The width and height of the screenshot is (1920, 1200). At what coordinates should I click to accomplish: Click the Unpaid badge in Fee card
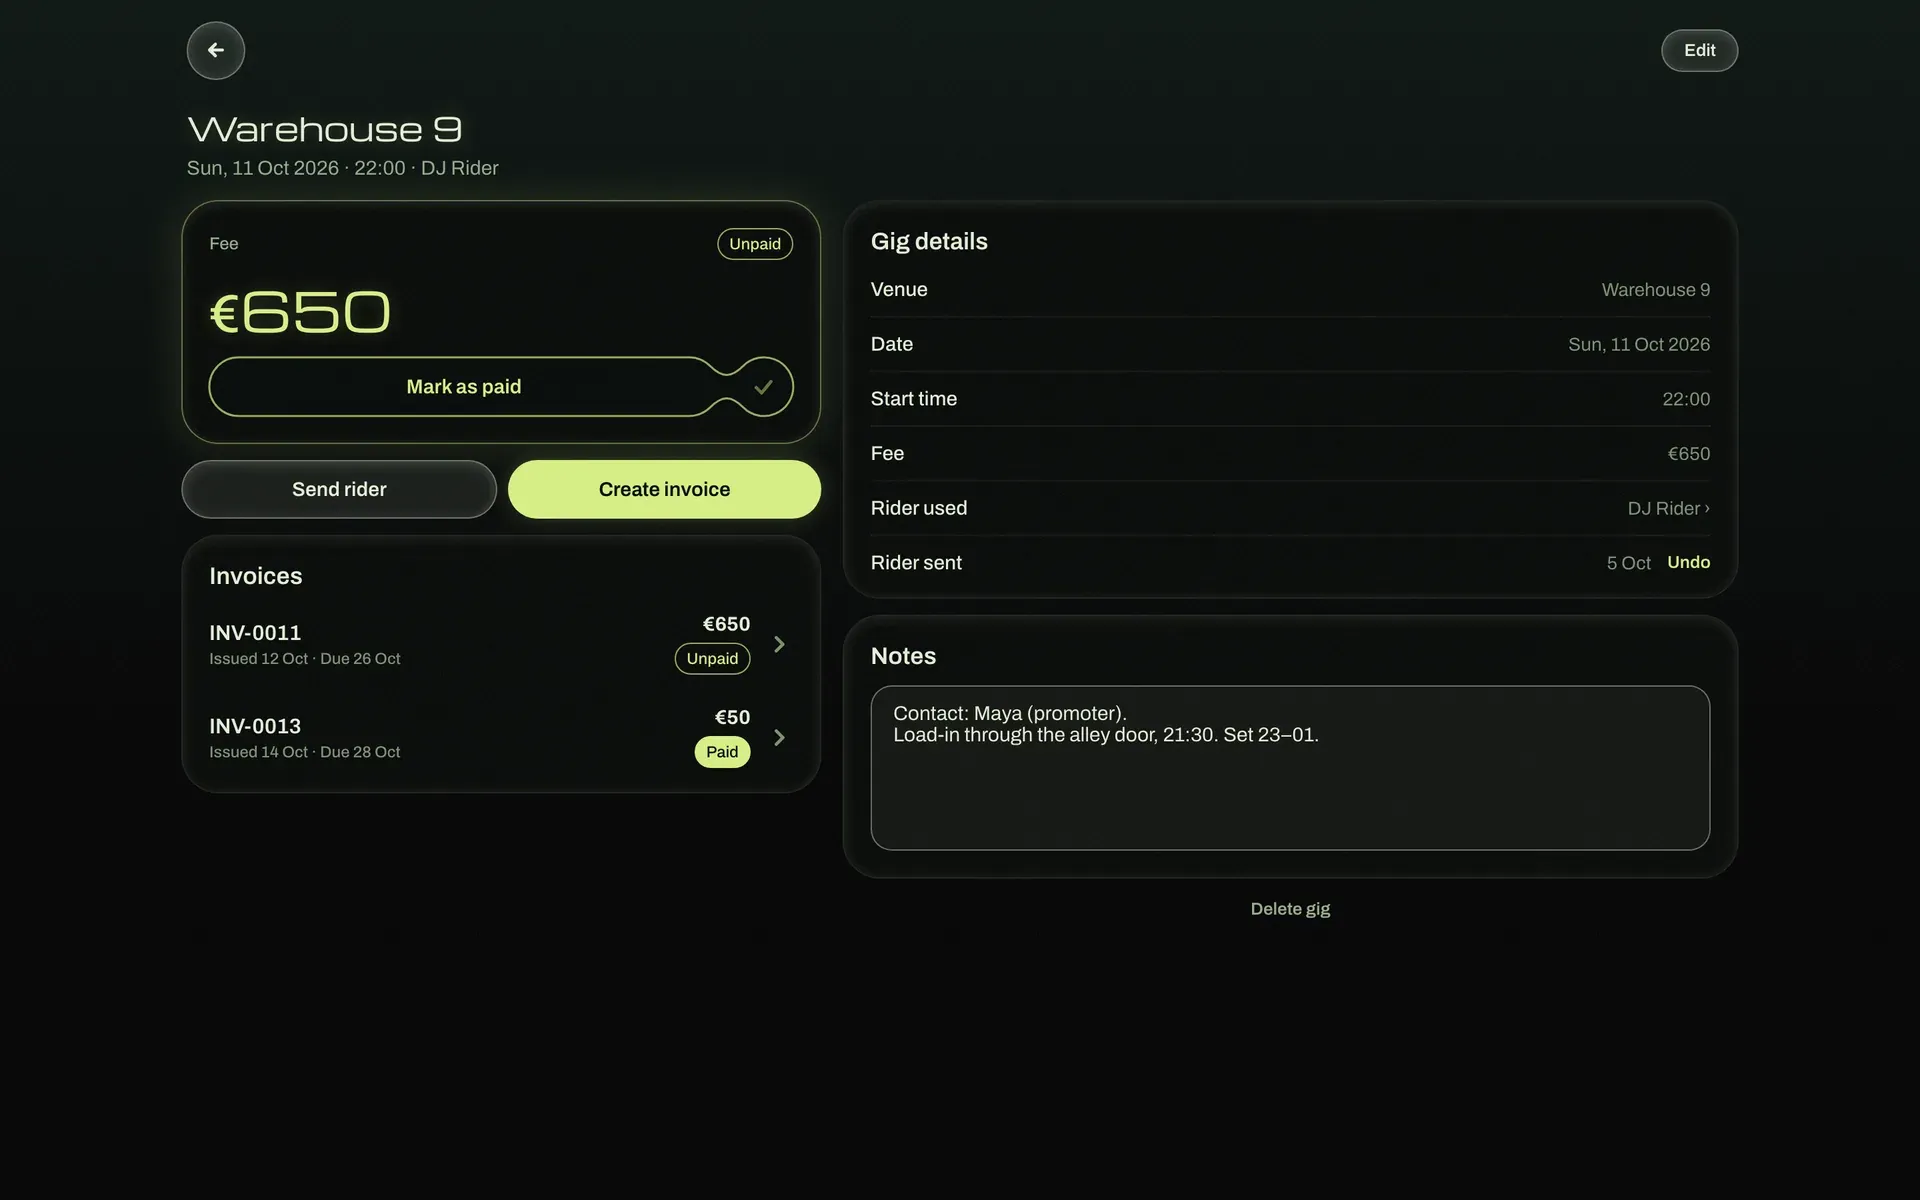(x=754, y=244)
